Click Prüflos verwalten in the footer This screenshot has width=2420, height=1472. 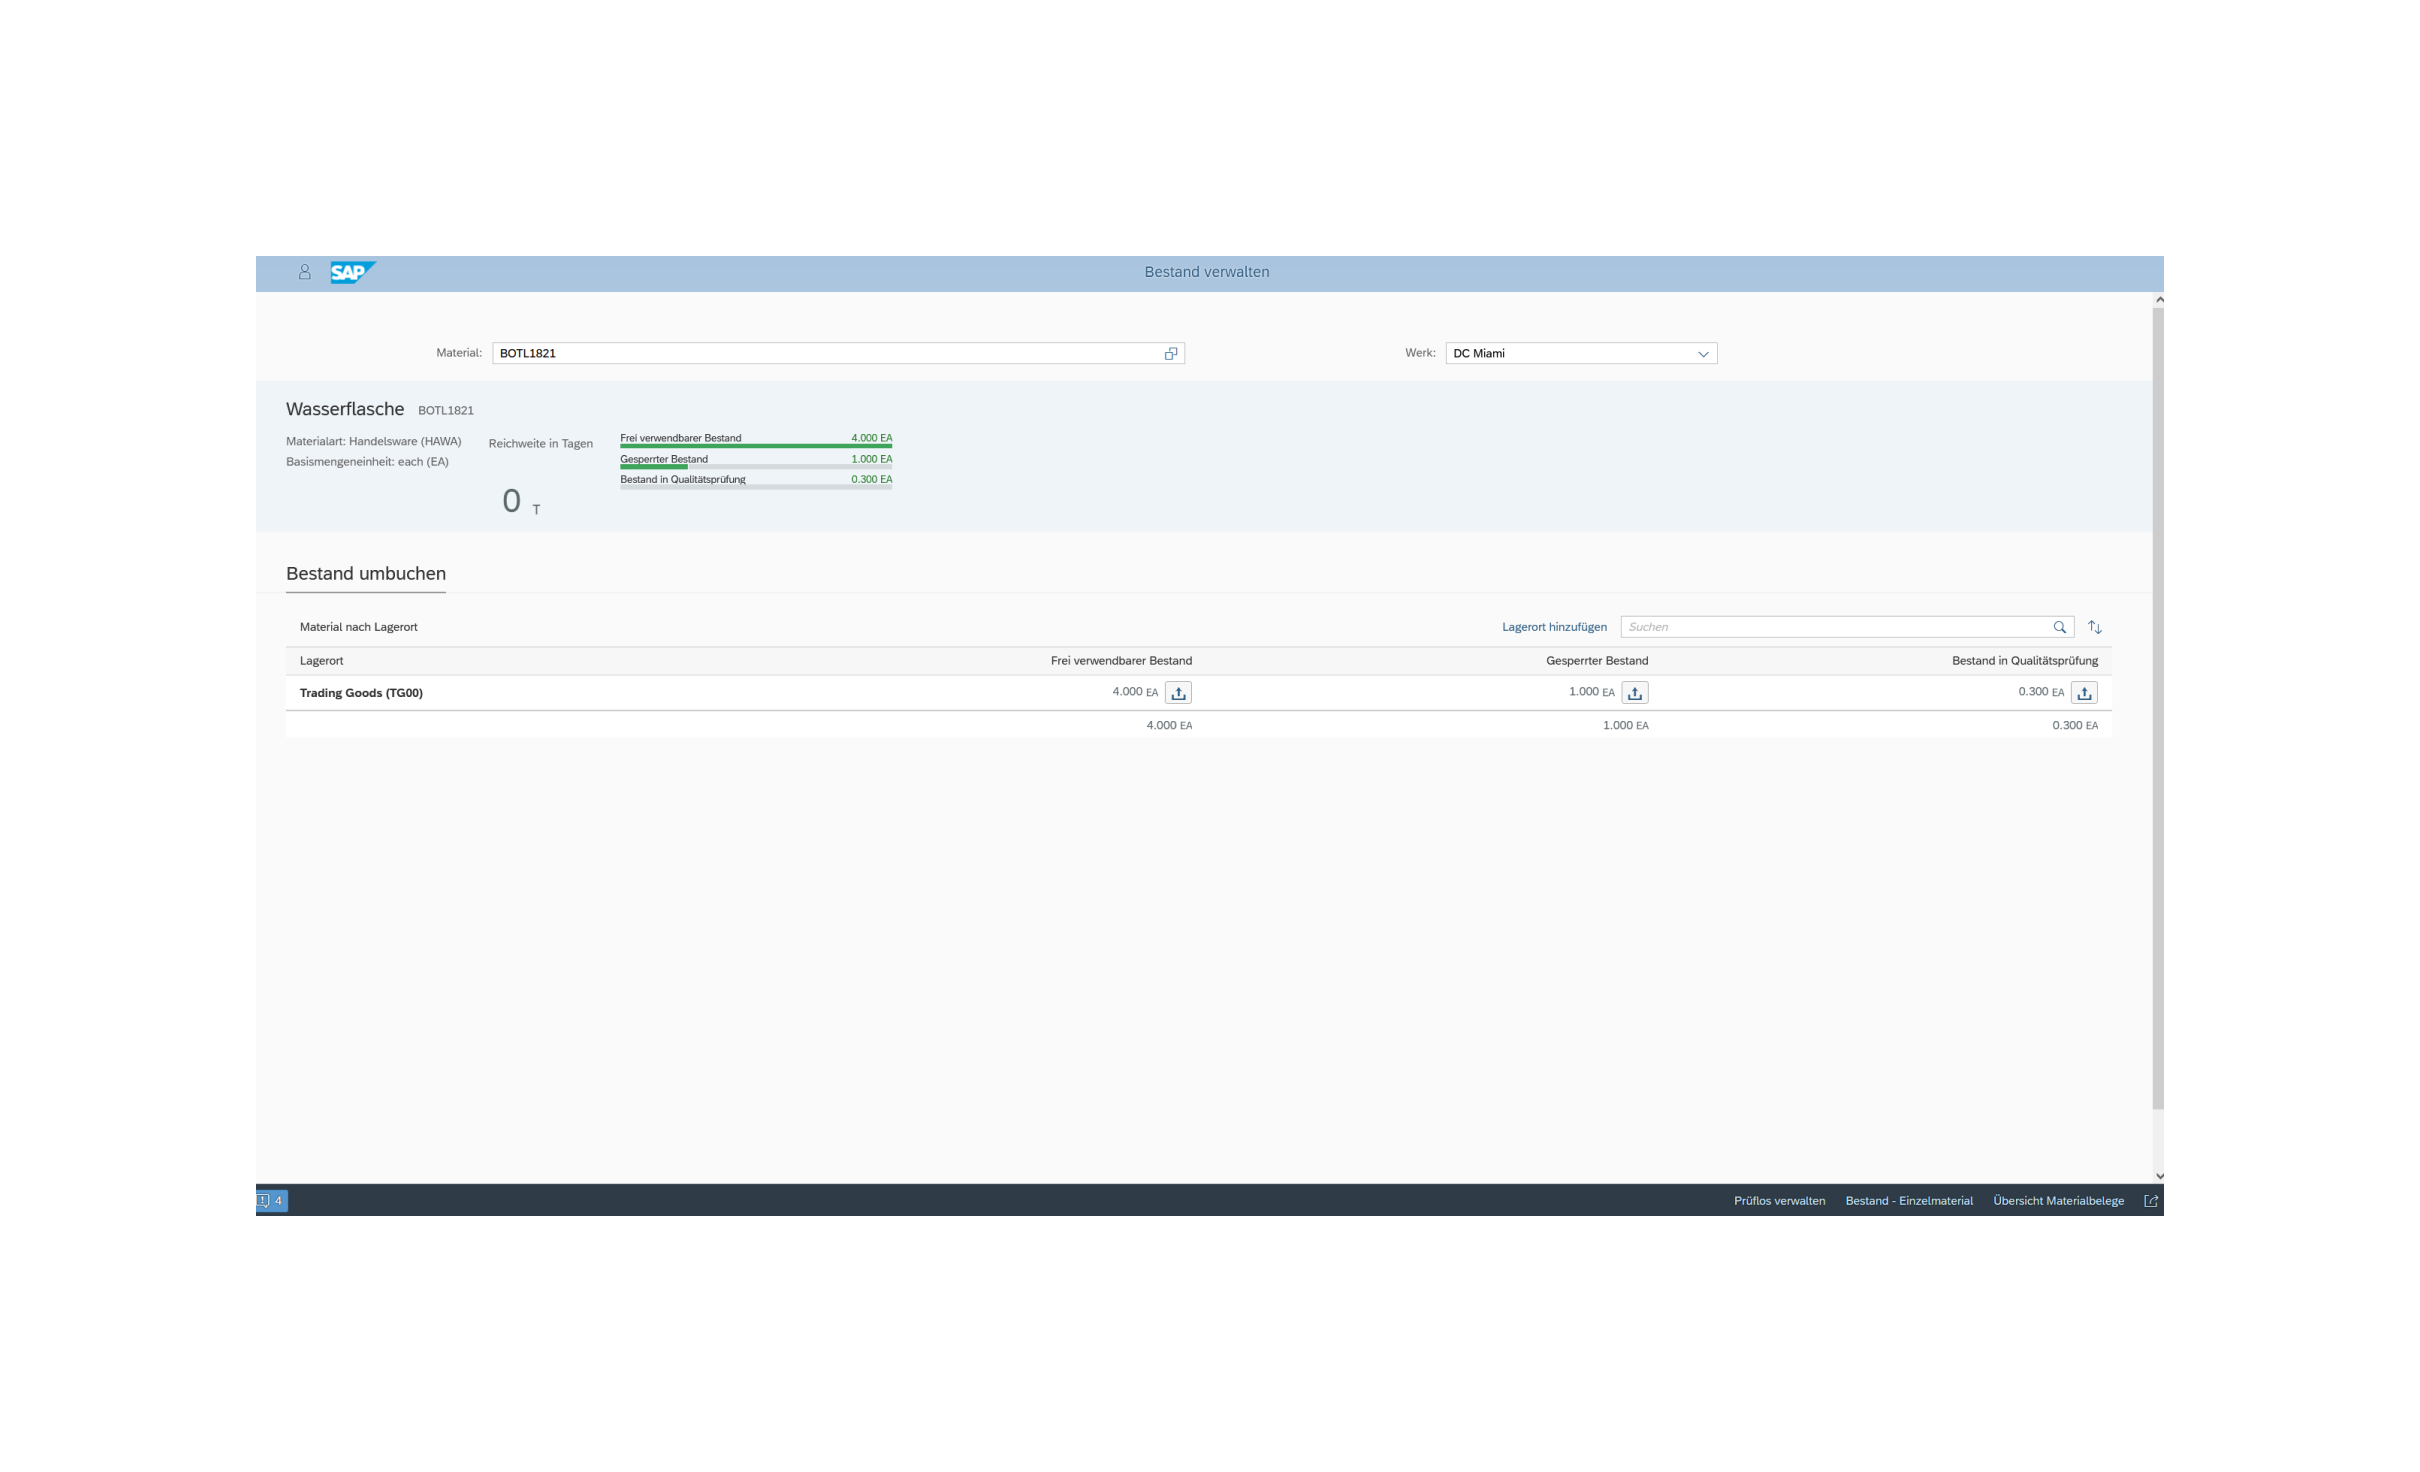coord(1779,1201)
